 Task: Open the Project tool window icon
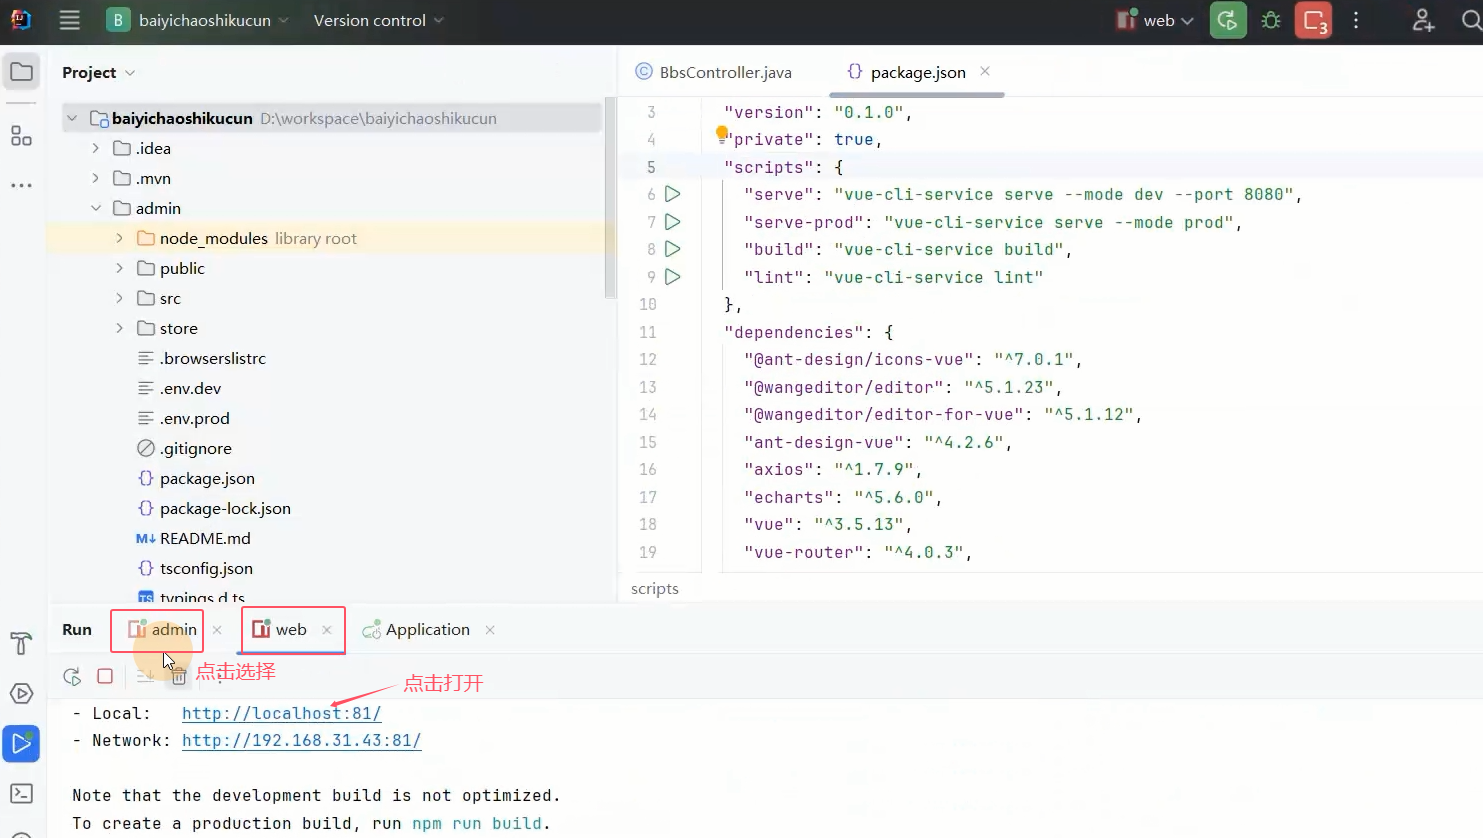(x=21, y=71)
